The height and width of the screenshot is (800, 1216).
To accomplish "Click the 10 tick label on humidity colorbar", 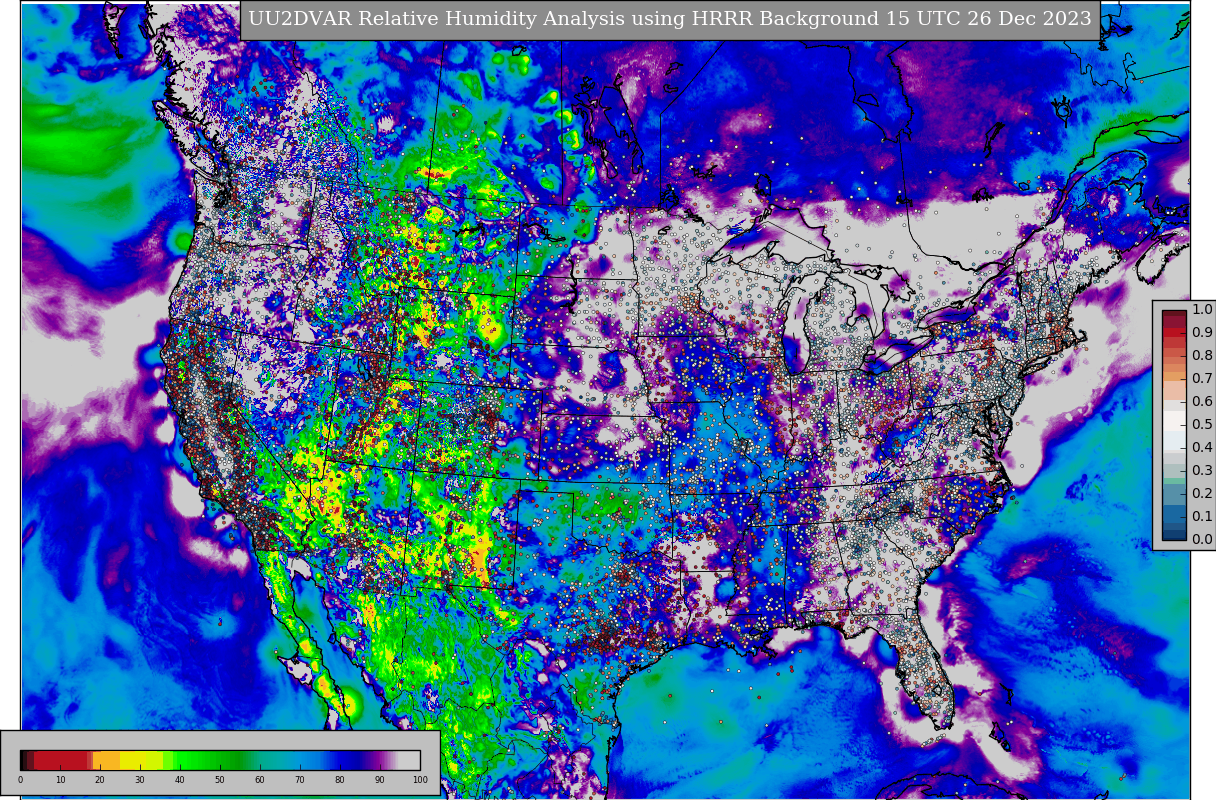I will point(60,780).
